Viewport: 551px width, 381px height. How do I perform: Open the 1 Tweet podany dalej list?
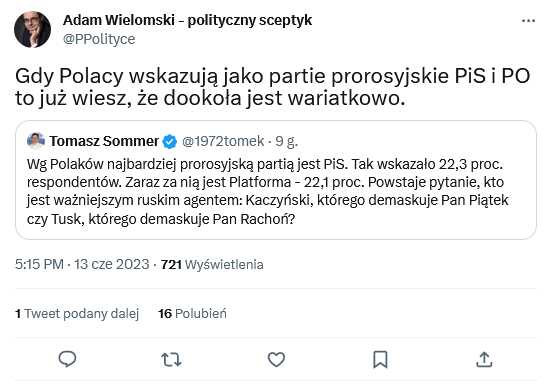[77, 314]
